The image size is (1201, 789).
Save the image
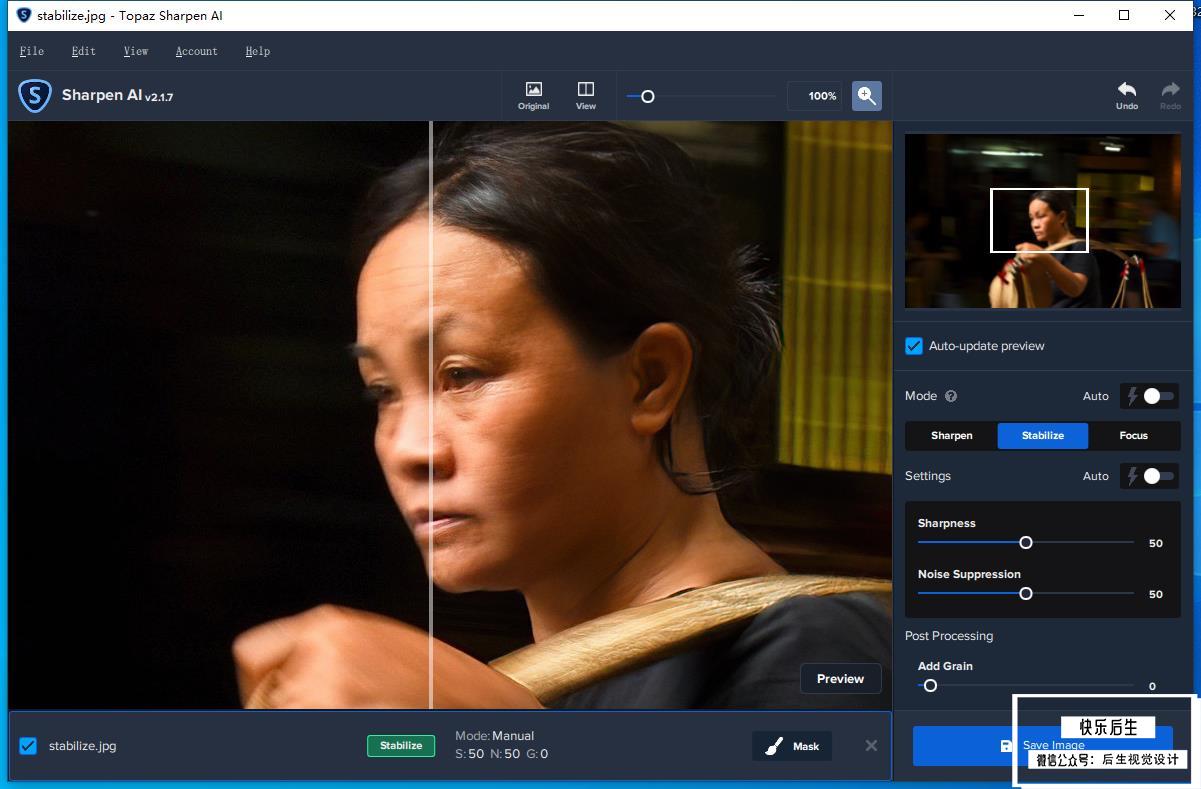[1042, 746]
